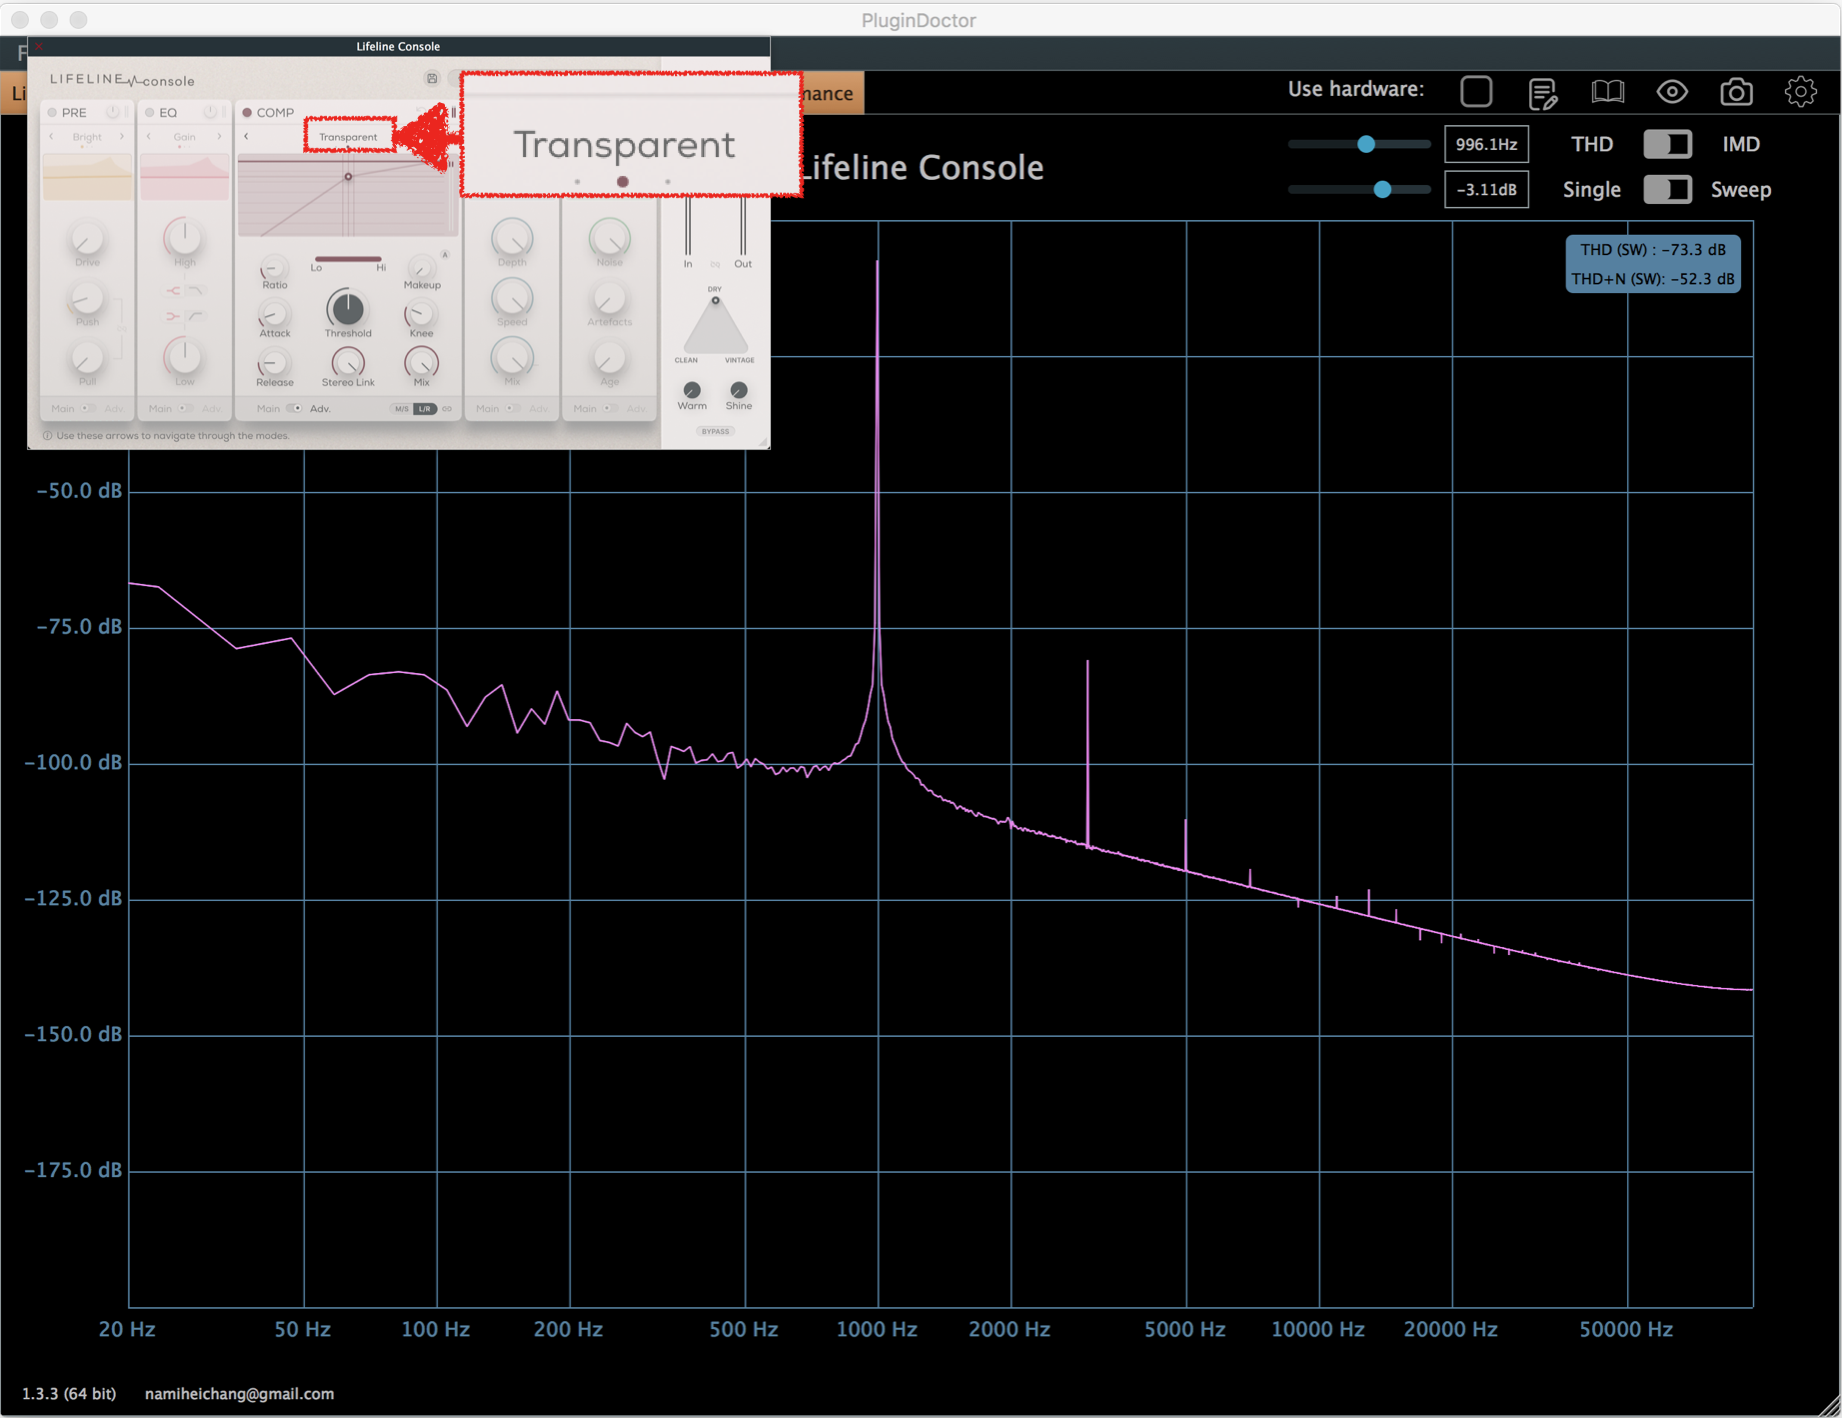Image resolution: width=1842 pixels, height=1418 pixels.
Task: Click the PRE module power icon
Action: [x=113, y=112]
